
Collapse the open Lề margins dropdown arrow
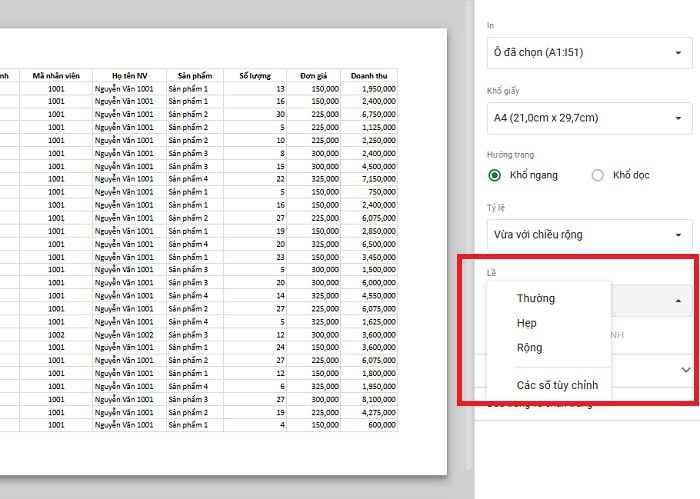[x=679, y=300]
